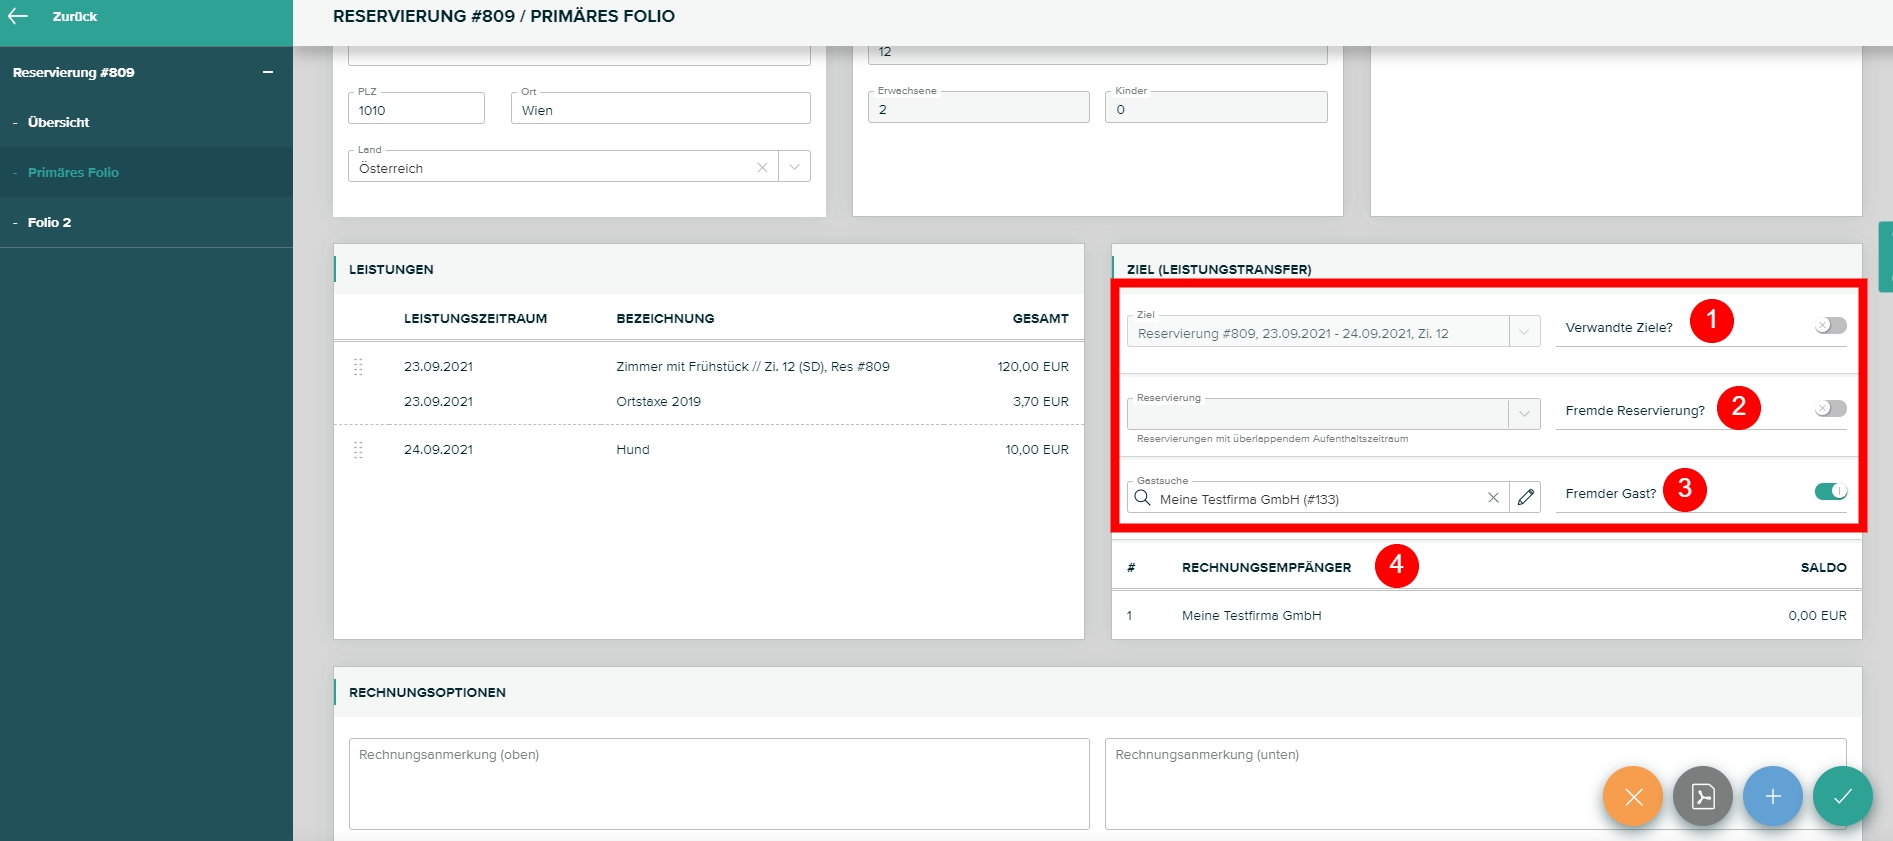Clear the Österreich country selection
The height and width of the screenshot is (841, 1893).
[x=762, y=167]
